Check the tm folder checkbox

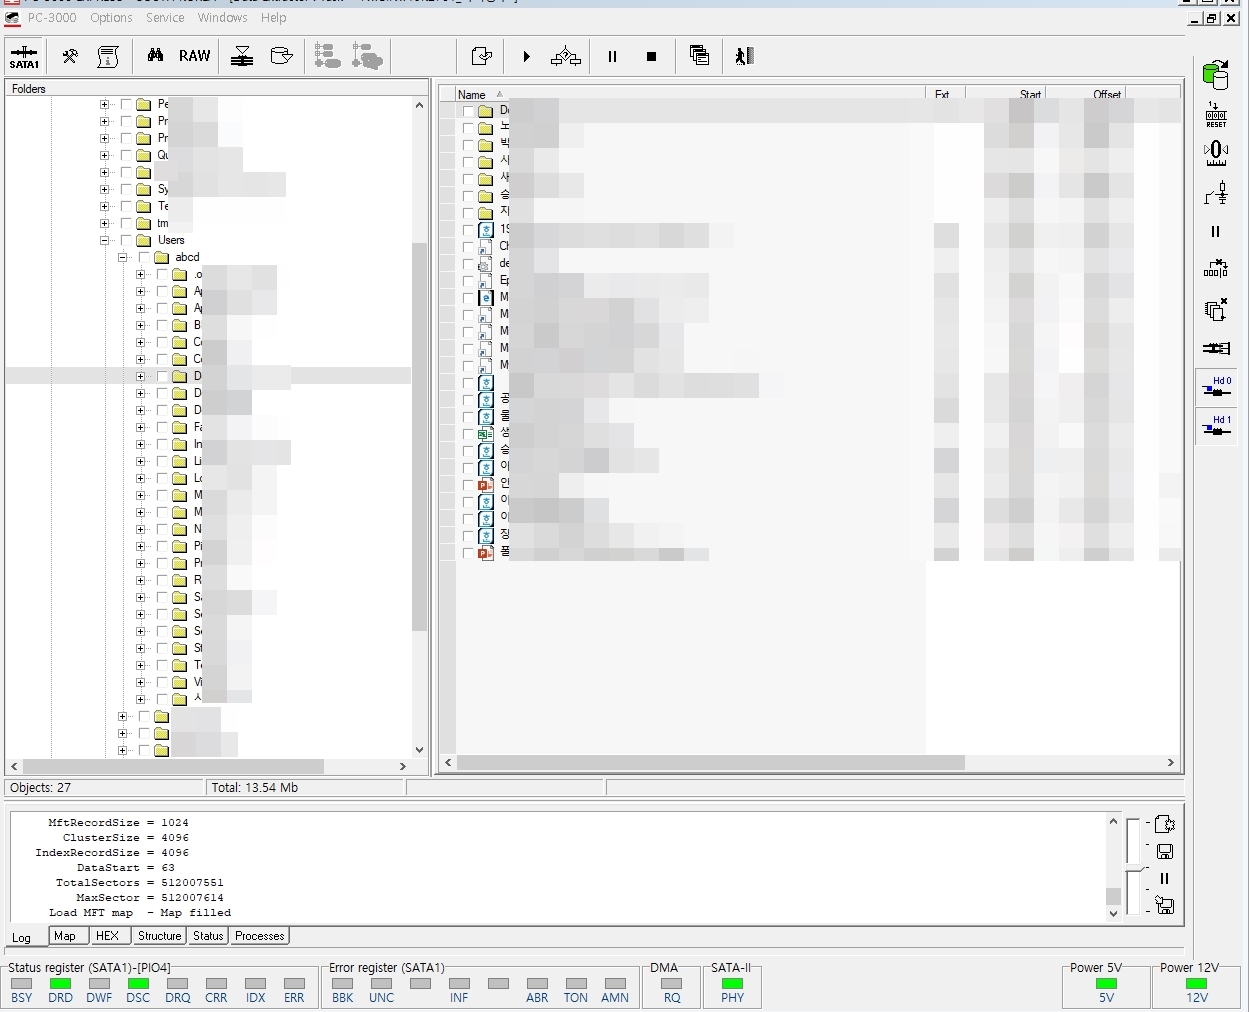pos(126,223)
